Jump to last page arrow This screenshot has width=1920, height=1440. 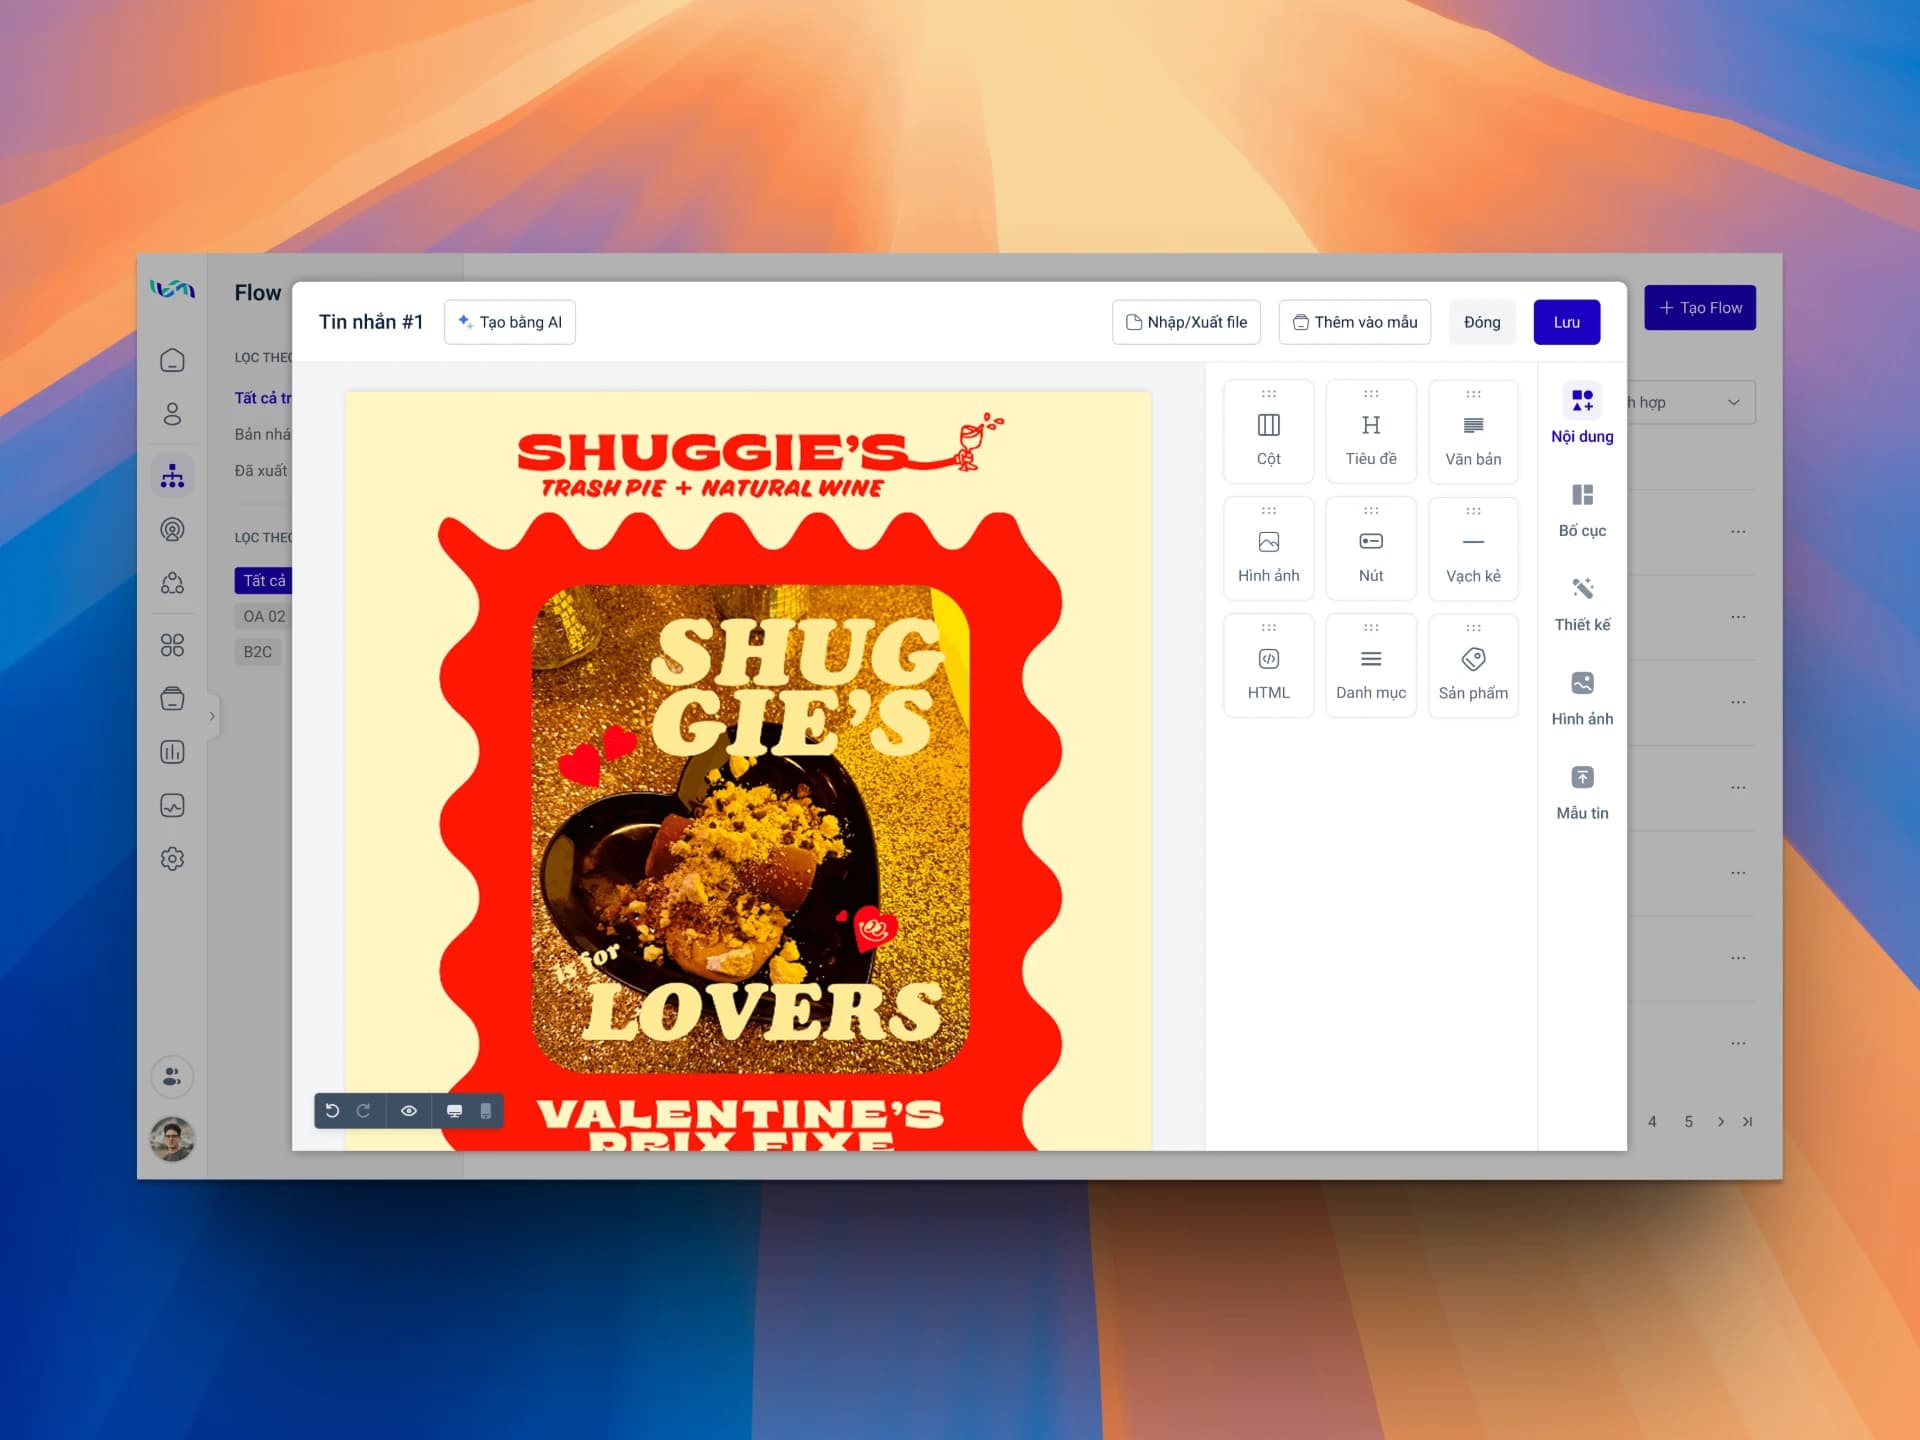click(x=1747, y=1122)
